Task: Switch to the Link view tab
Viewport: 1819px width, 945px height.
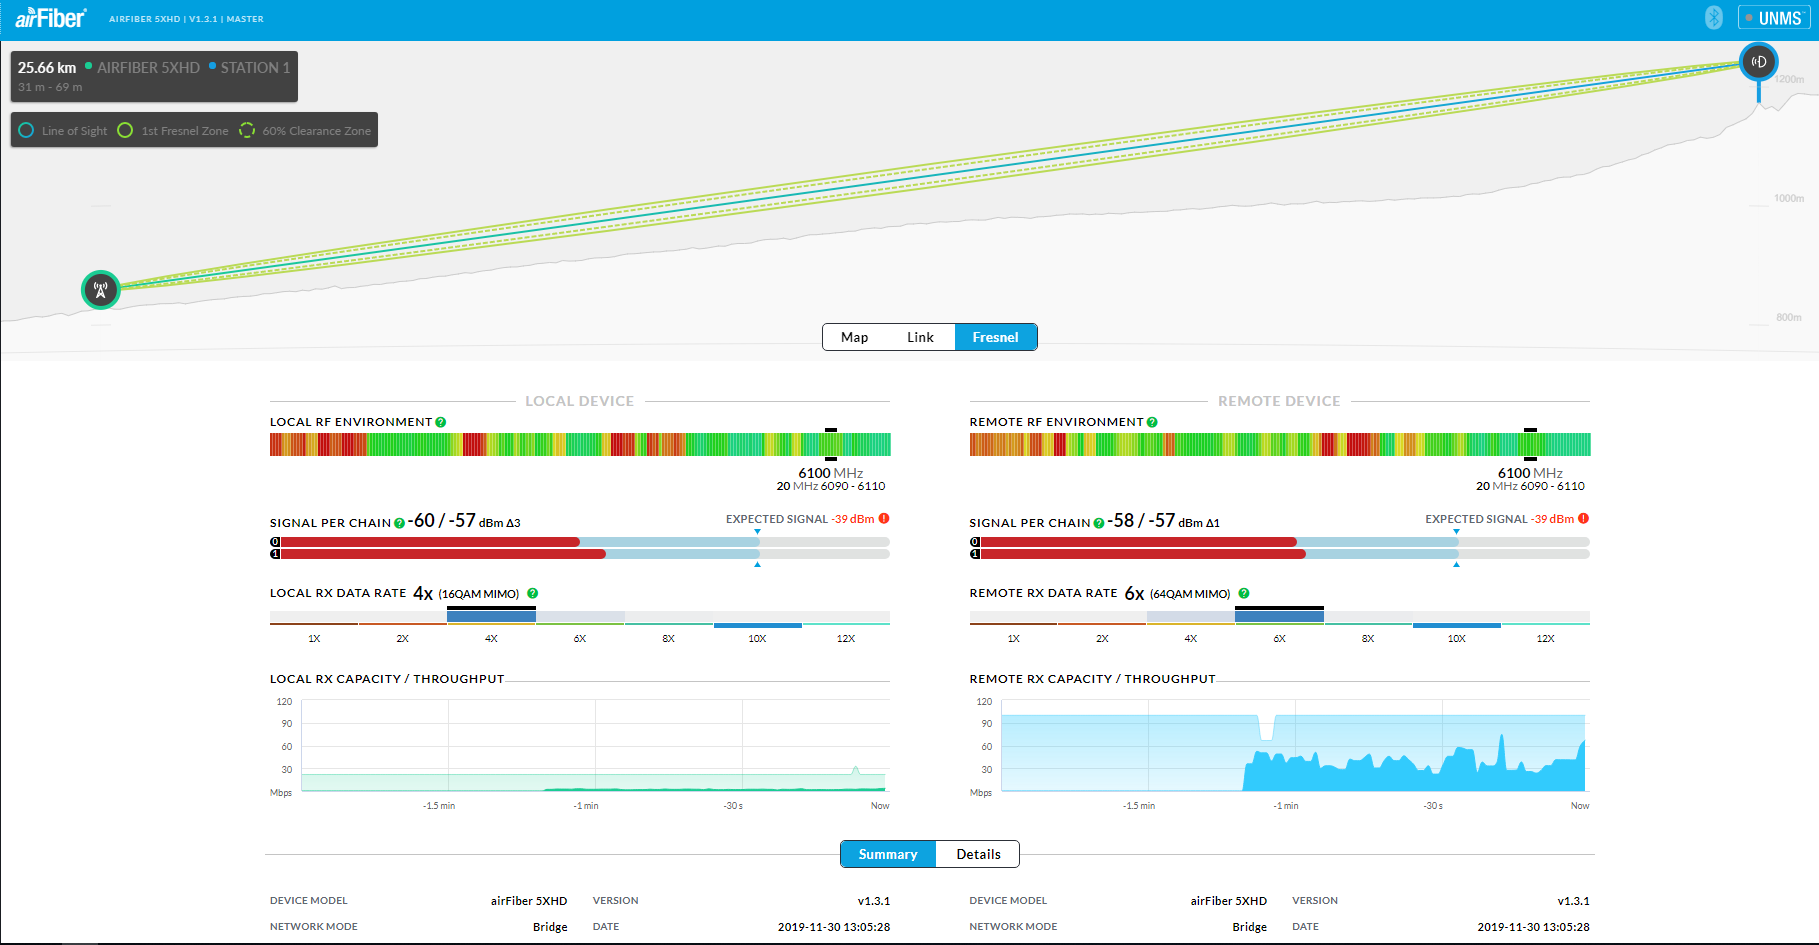Action: 920,337
